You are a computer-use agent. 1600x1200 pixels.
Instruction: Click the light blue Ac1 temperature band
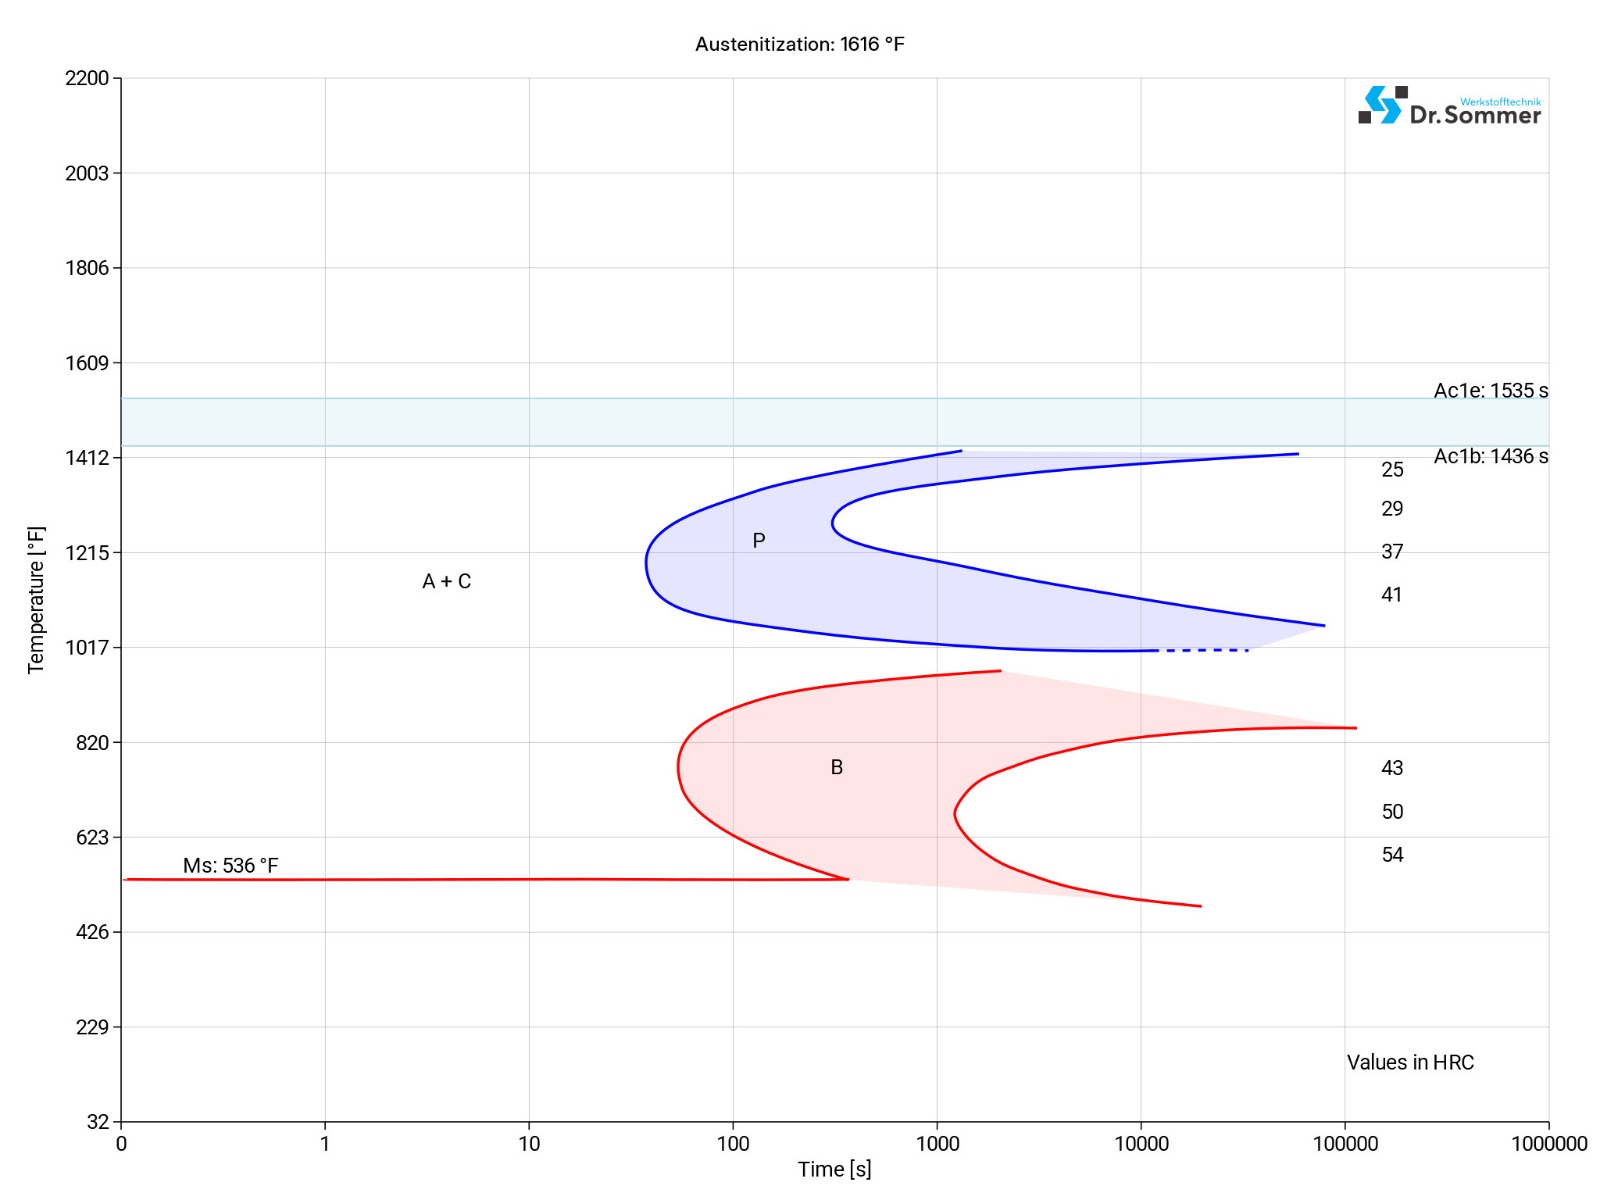700,422
